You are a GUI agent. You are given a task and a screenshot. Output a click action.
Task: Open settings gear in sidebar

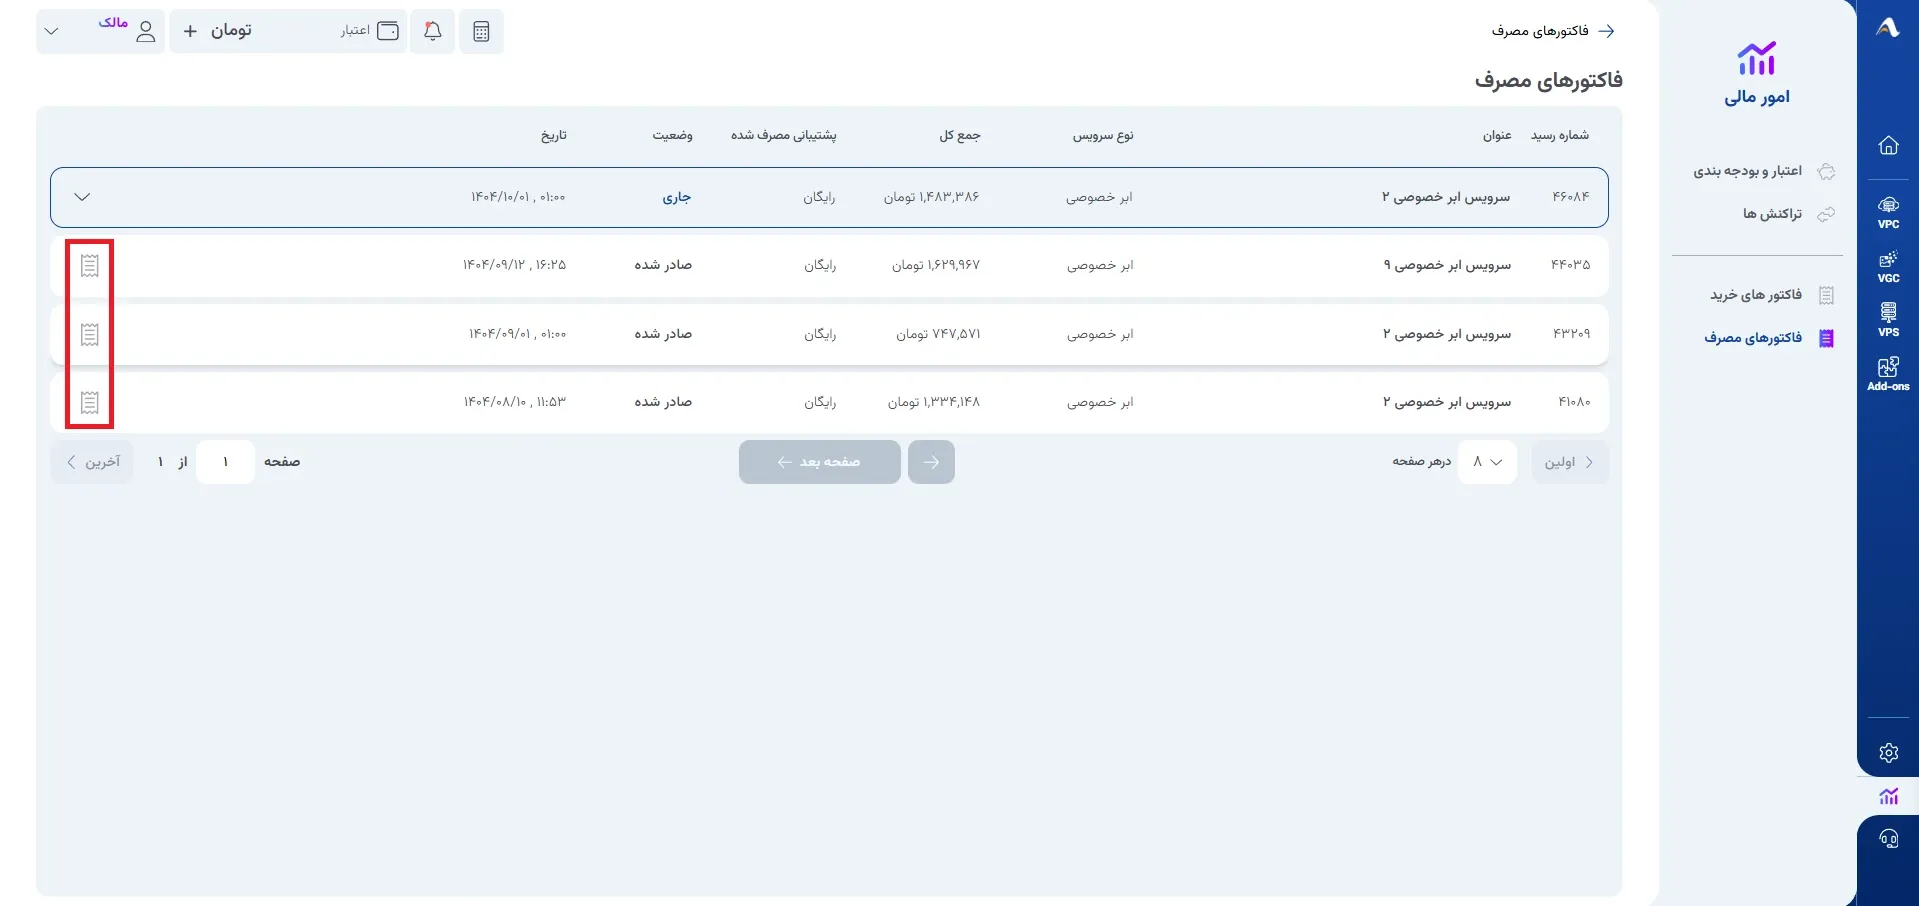click(1888, 753)
